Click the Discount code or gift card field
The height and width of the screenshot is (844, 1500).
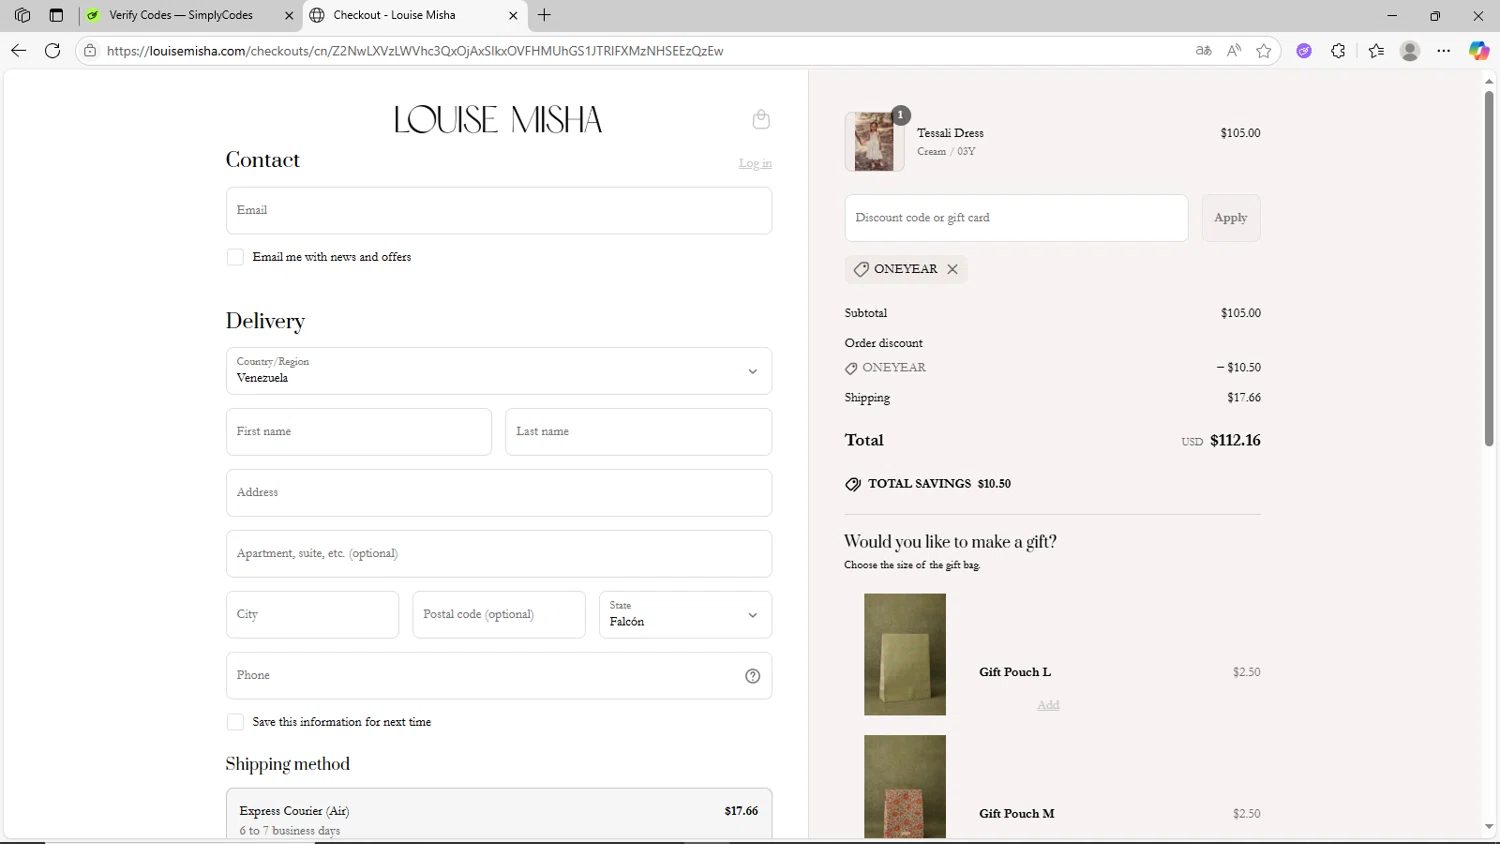click(x=1016, y=218)
